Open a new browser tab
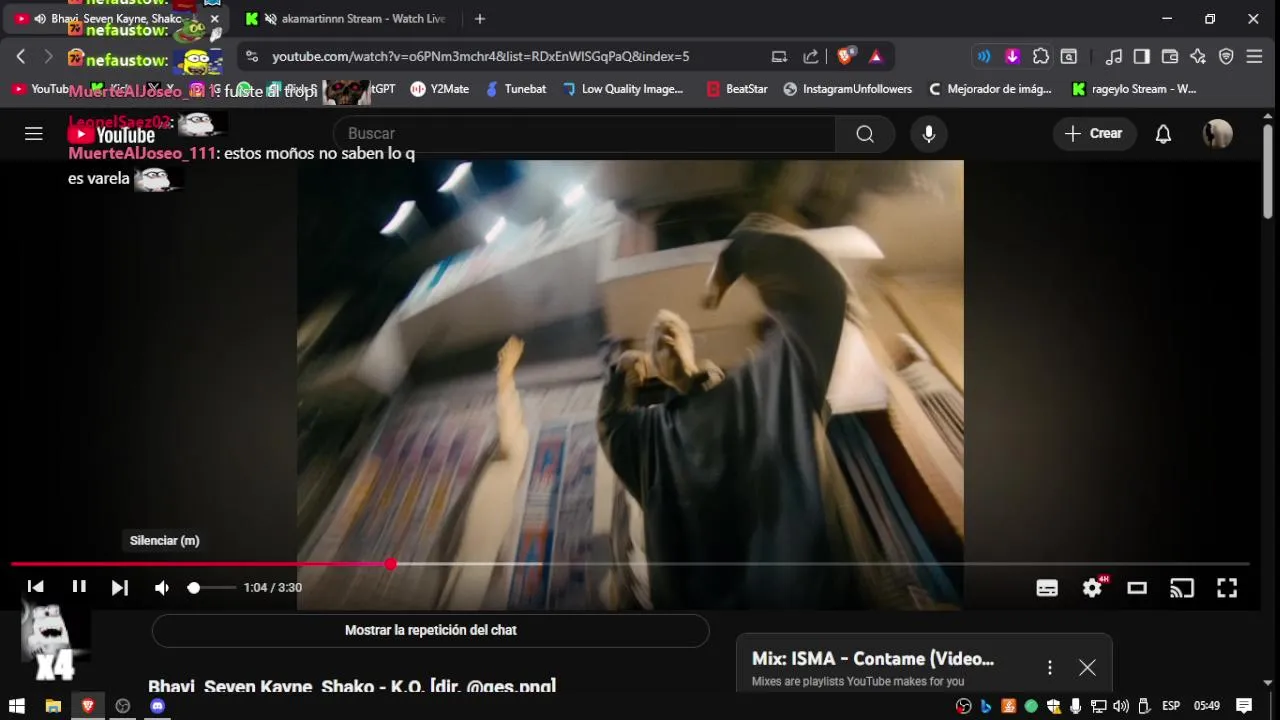1280x720 pixels. (480, 19)
